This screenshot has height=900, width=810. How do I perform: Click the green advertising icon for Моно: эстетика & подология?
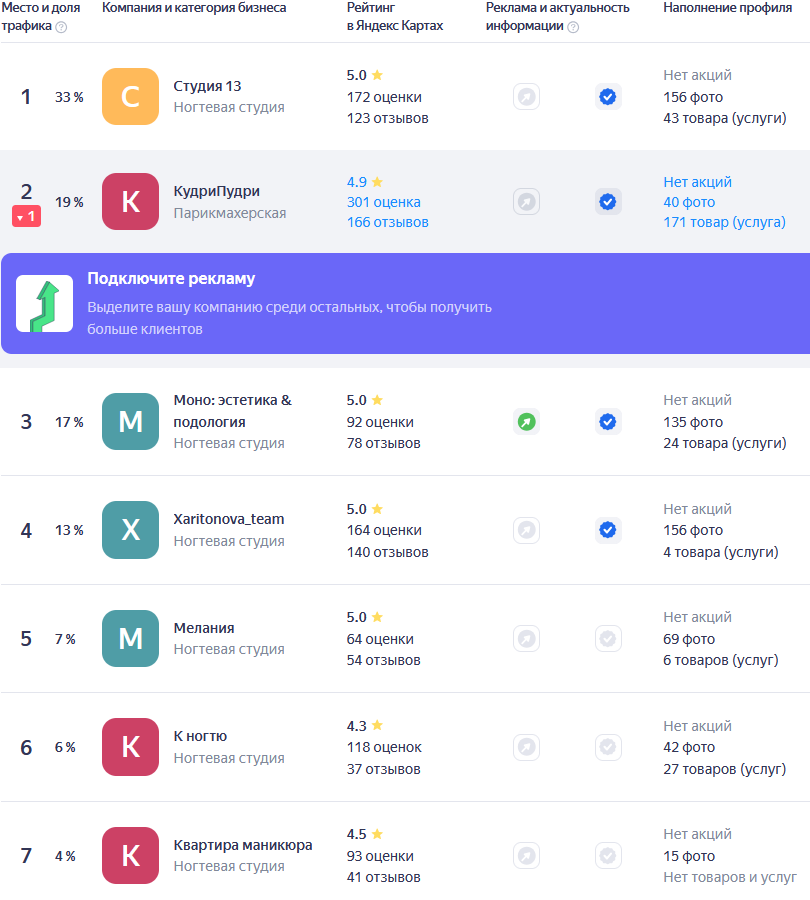pyautogui.click(x=527, y=422)
